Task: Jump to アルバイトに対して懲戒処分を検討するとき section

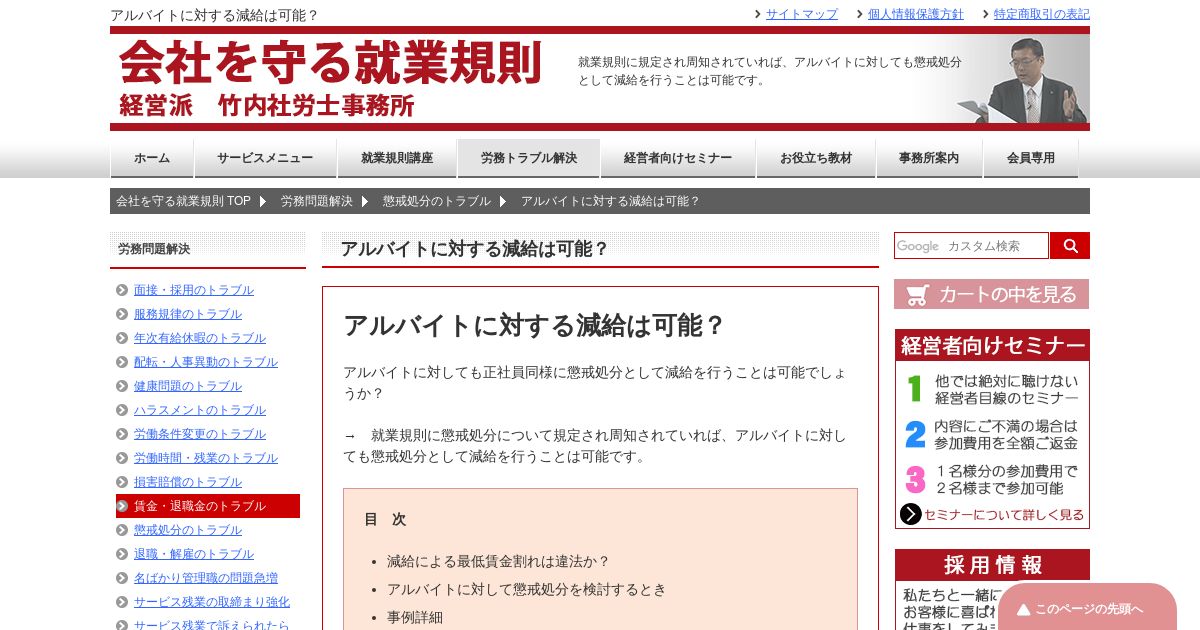Action: (x=526, y=590)
